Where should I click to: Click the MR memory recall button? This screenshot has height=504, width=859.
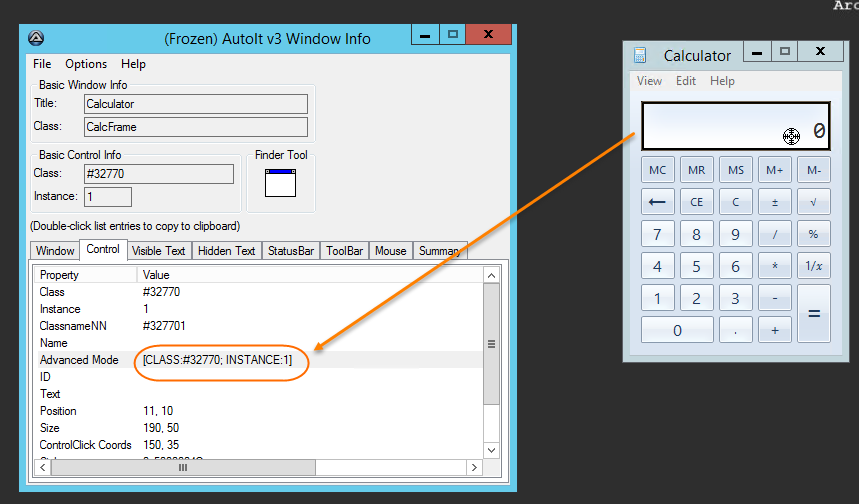click(697, 170)
